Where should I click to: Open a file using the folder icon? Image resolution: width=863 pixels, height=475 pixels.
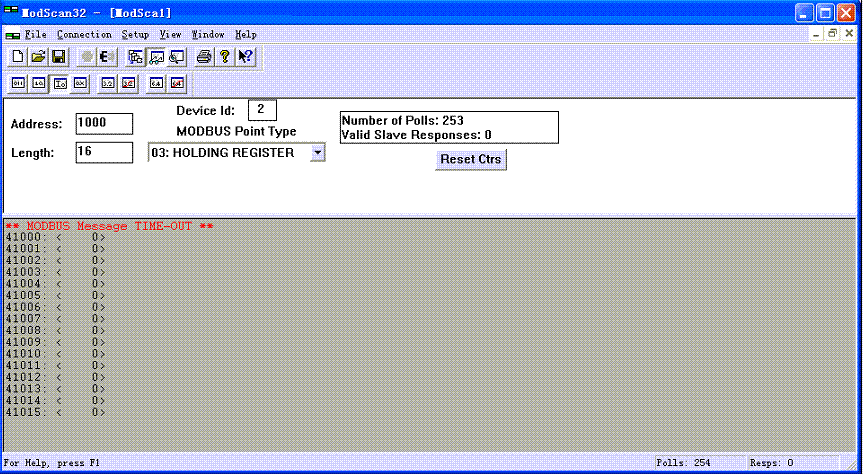(38, 57)
